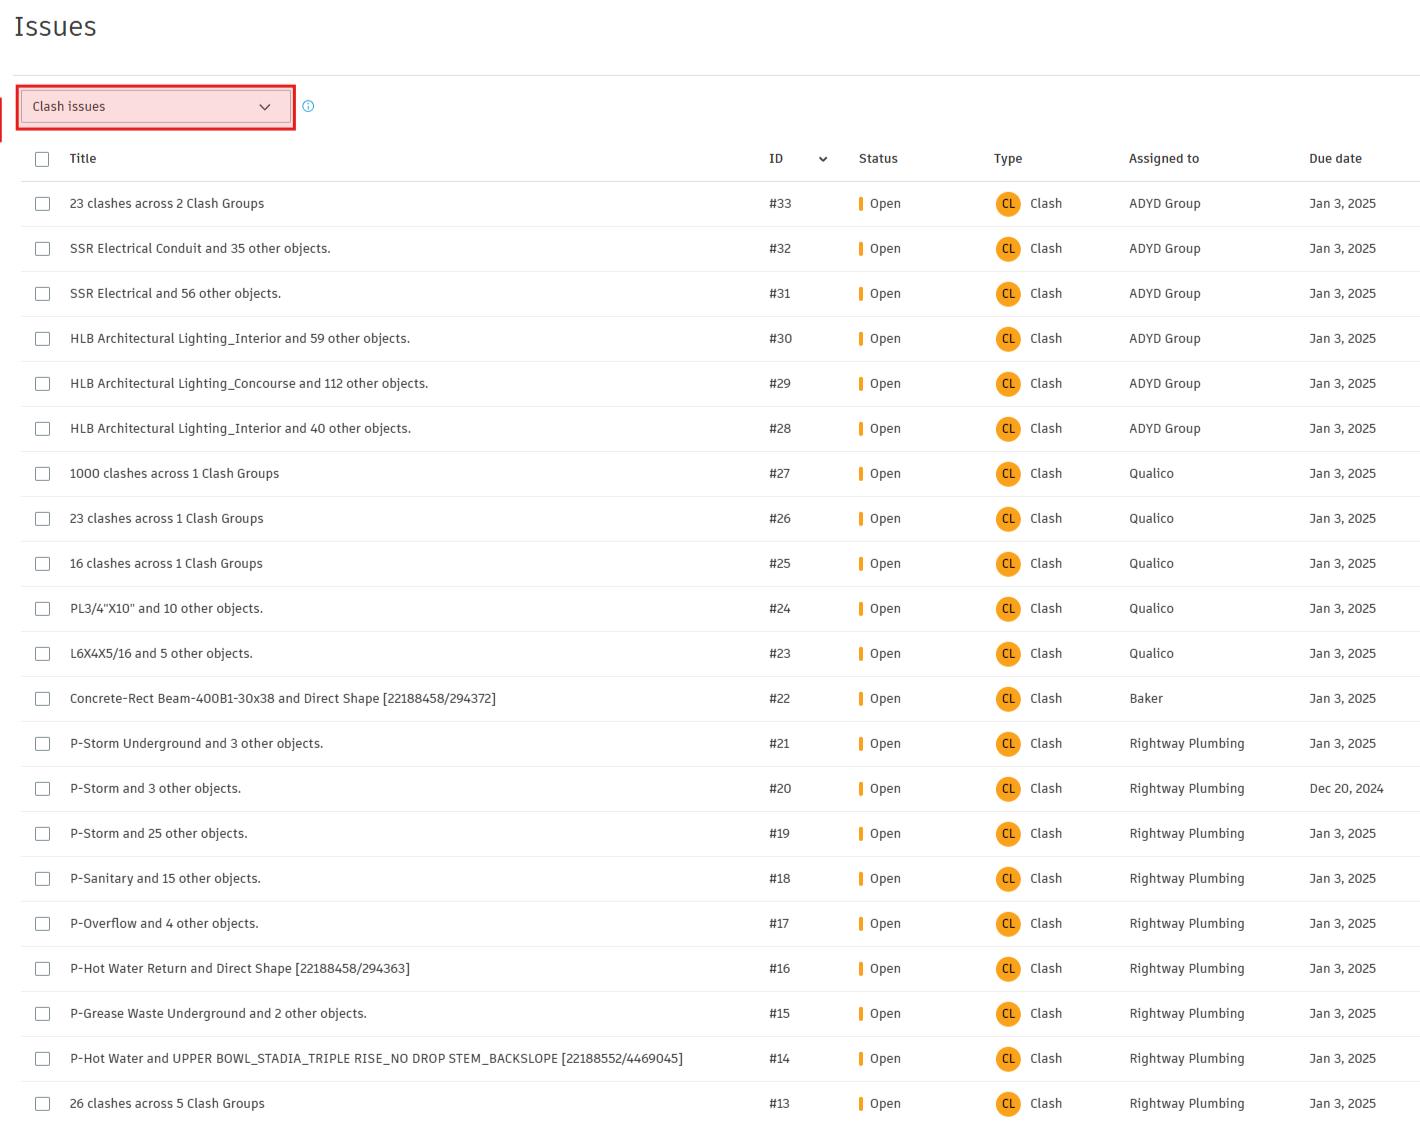The height and width of the screenshot is (1123, 1420).
Task: Toggle the select-all checkbox in header
Action: point(42,159)
